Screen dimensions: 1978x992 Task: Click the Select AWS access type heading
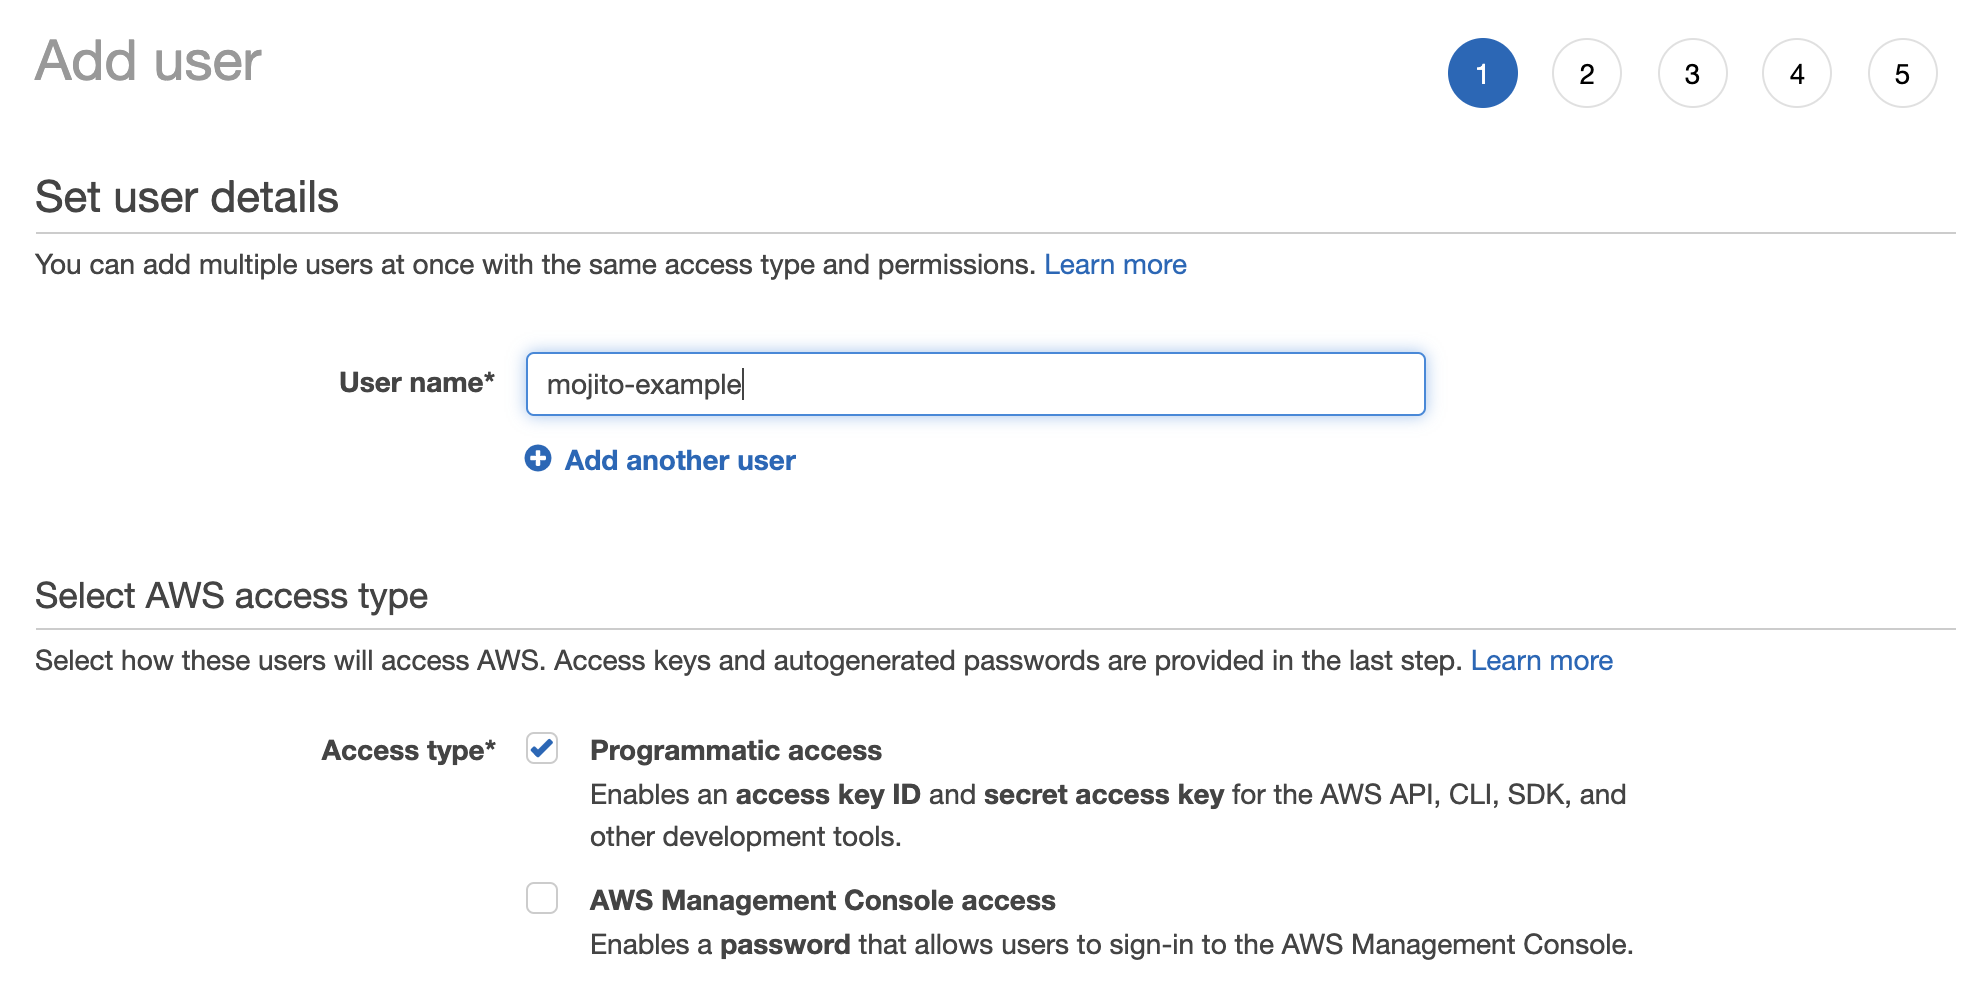[231, 595]
